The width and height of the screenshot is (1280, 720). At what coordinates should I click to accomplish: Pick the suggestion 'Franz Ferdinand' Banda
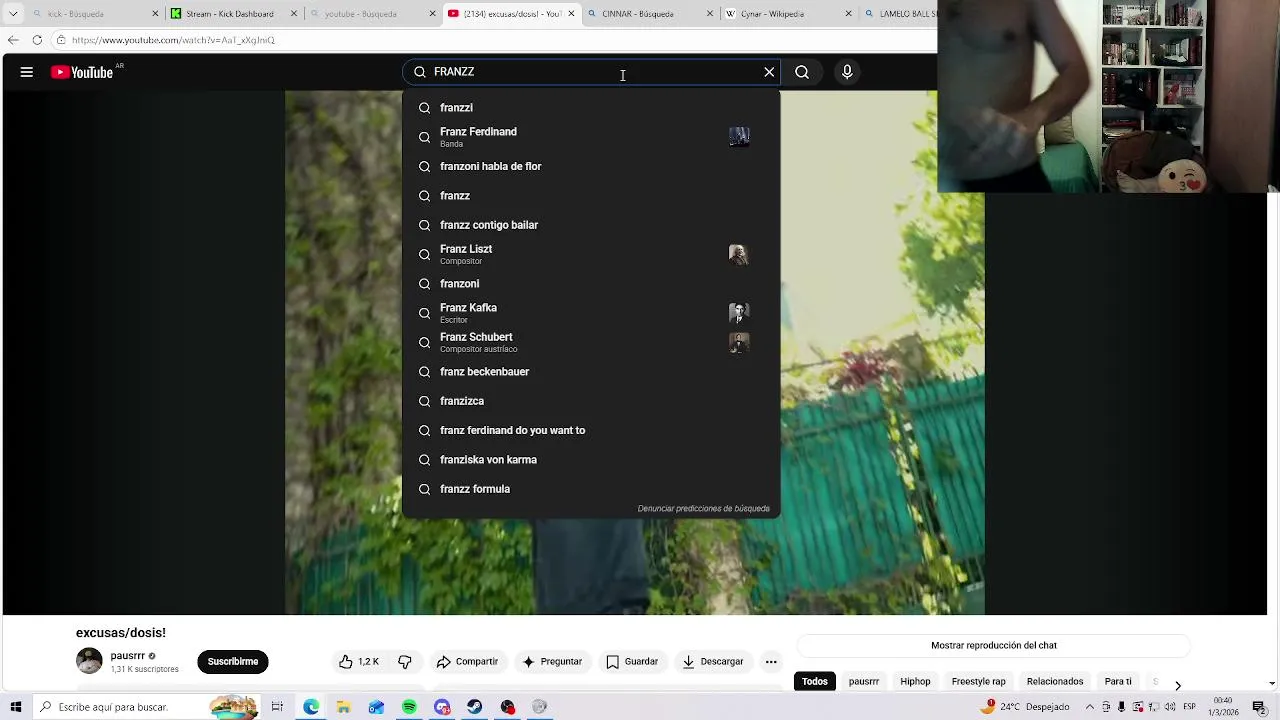[591, 137]
